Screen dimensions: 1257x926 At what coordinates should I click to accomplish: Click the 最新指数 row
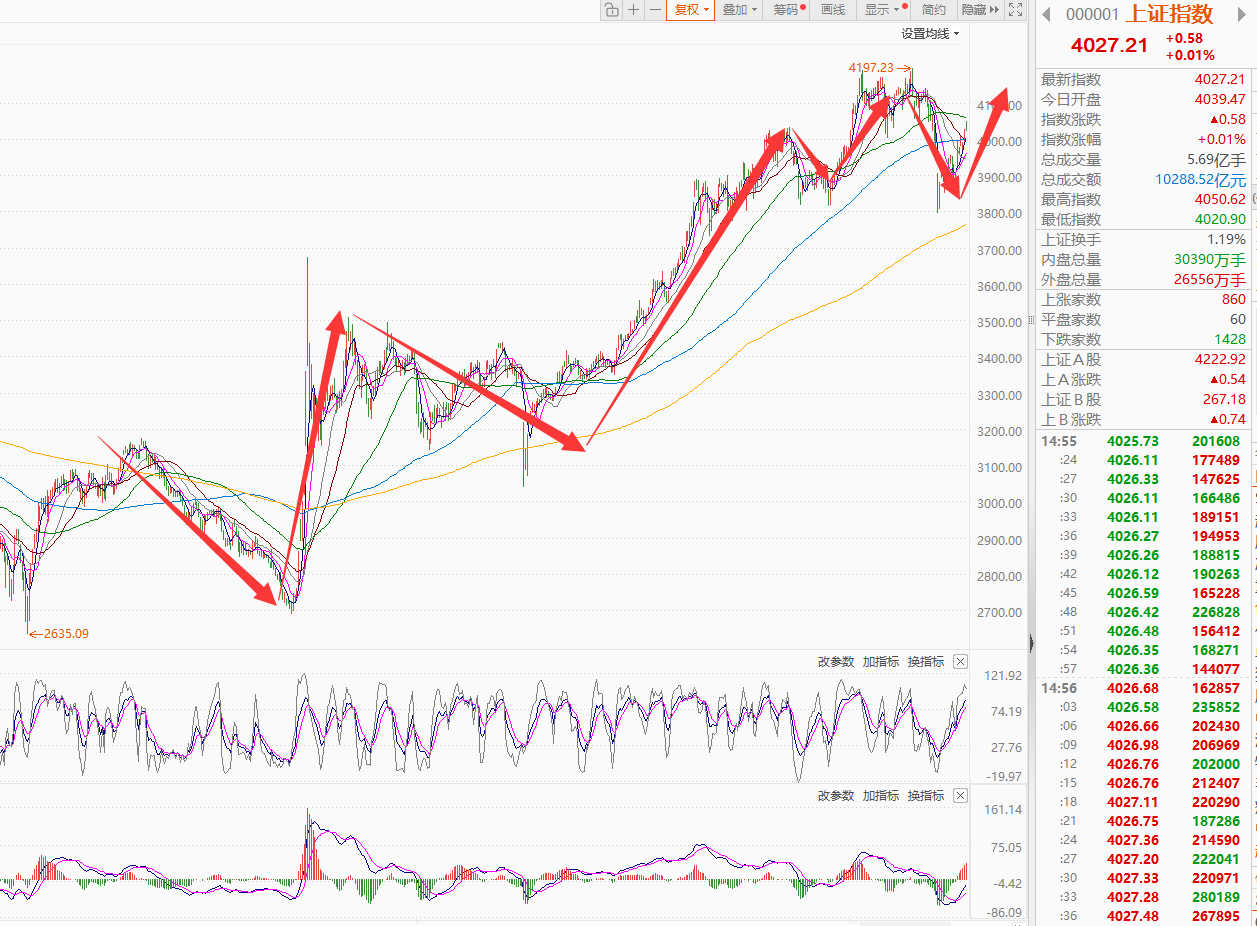click(1144, 79)
